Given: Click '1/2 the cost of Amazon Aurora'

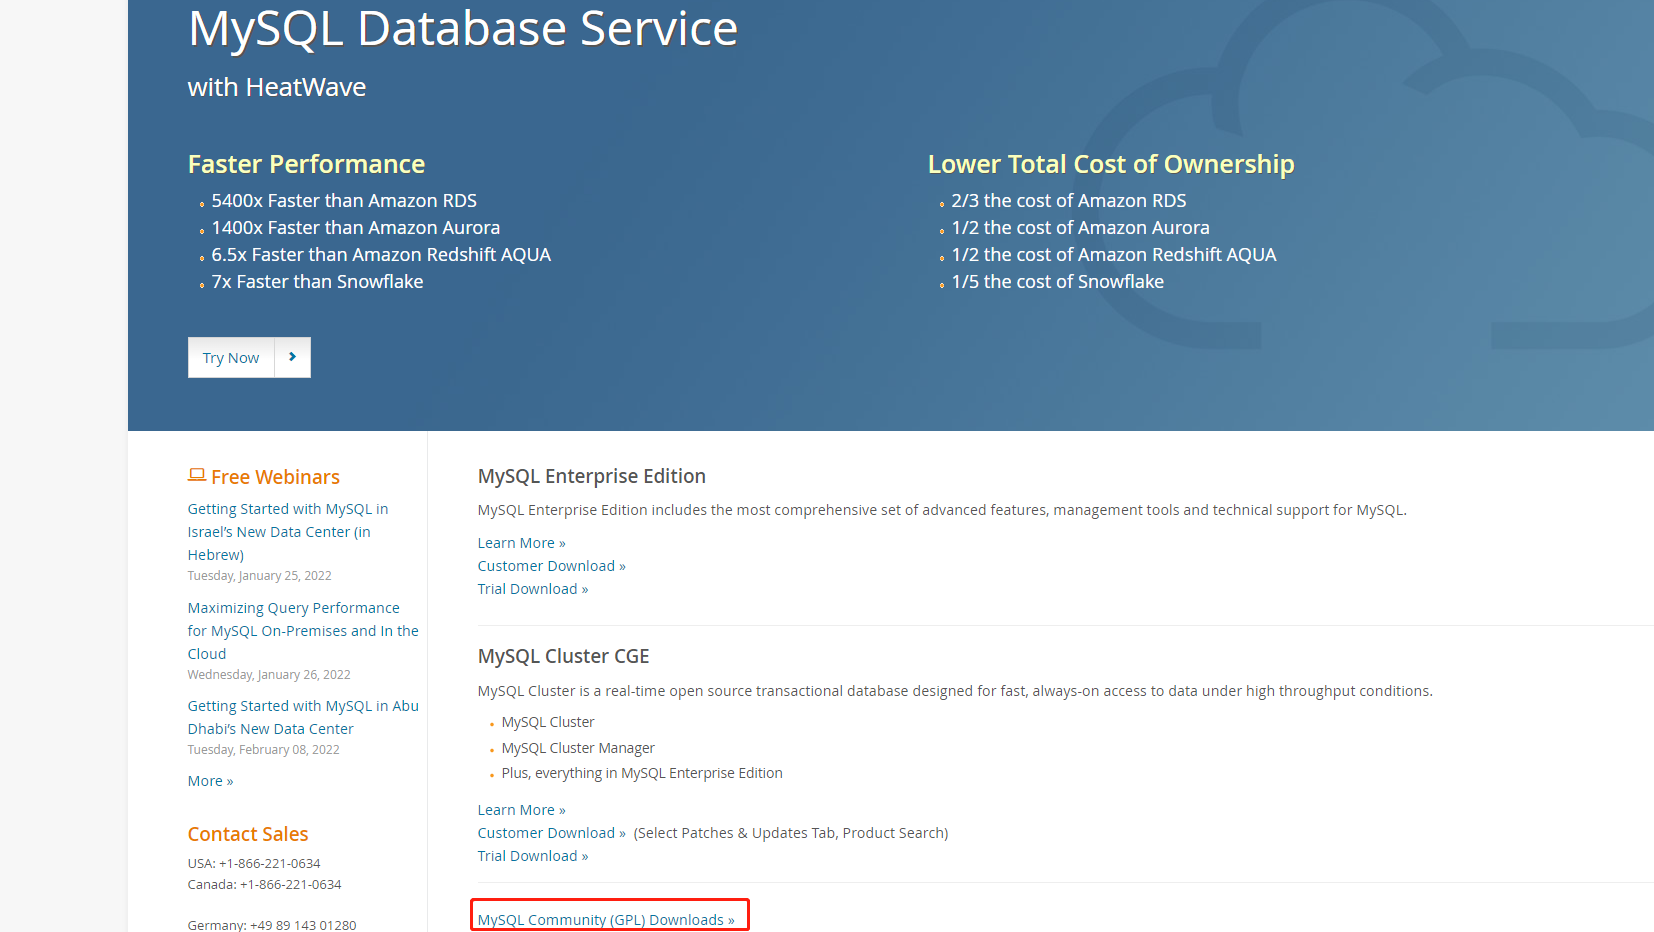Looking at the screenshot, I should coord(1080,228).
